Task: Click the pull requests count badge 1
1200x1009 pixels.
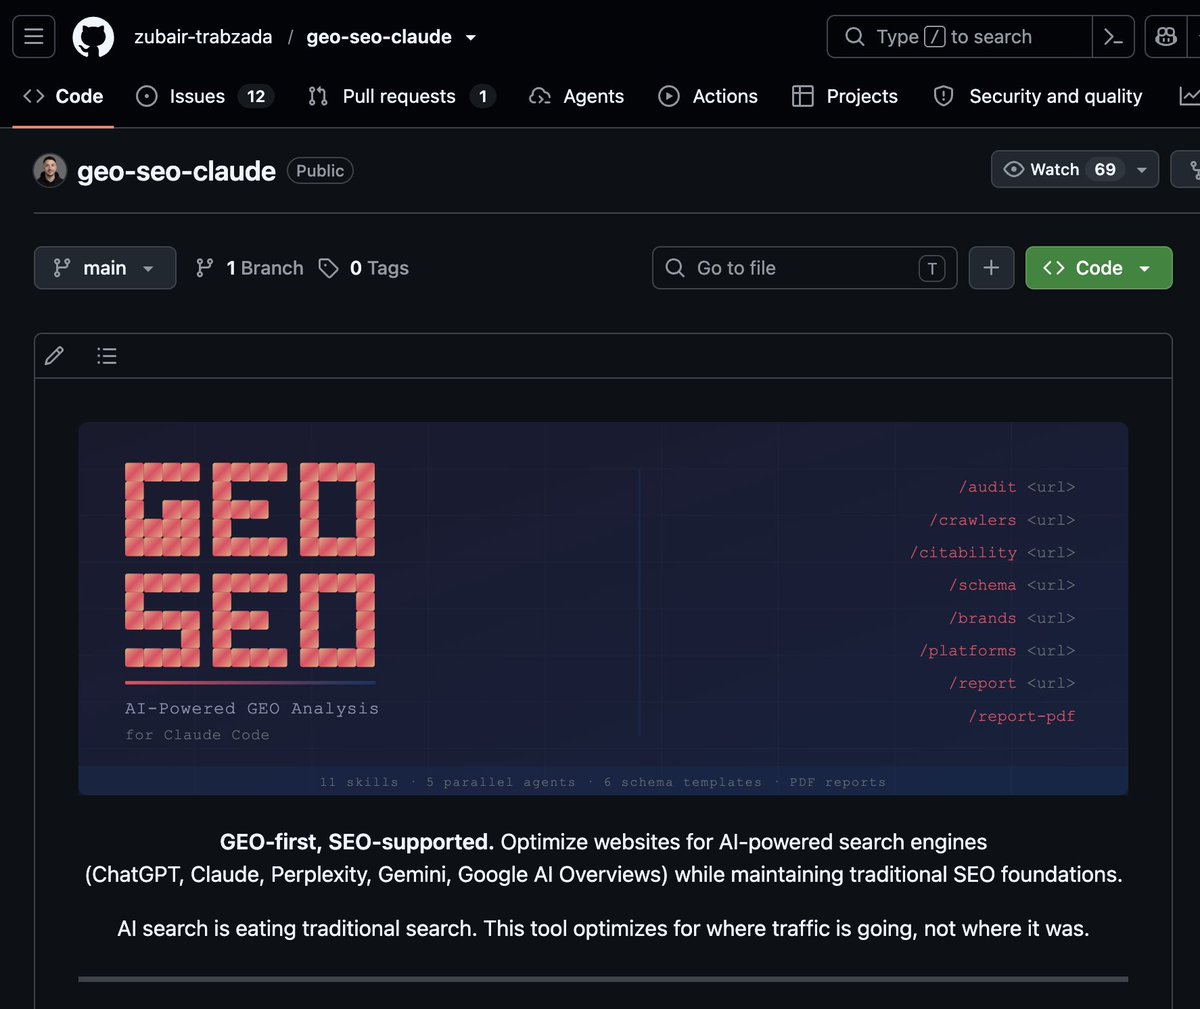Action: pos(483,96)
